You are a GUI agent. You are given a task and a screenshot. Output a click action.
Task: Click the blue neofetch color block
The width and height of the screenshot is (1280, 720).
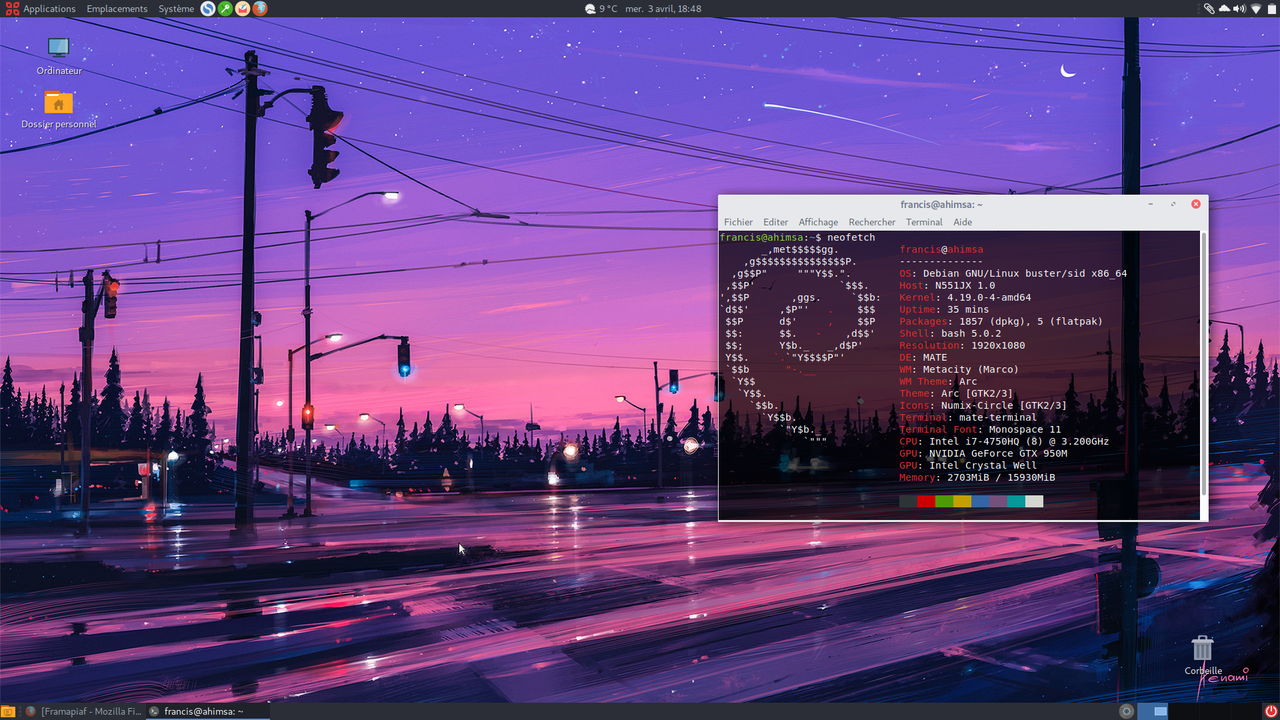(980, 501)
